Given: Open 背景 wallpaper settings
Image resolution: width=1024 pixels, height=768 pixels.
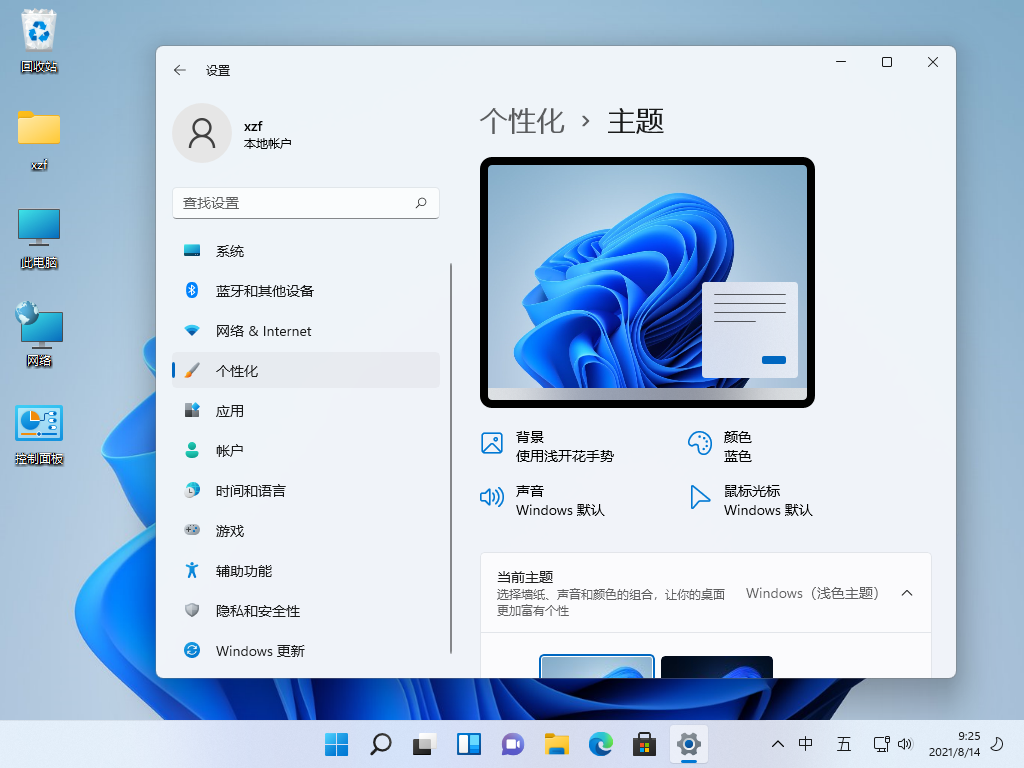Looking at the screenshot, I should 549,446.
